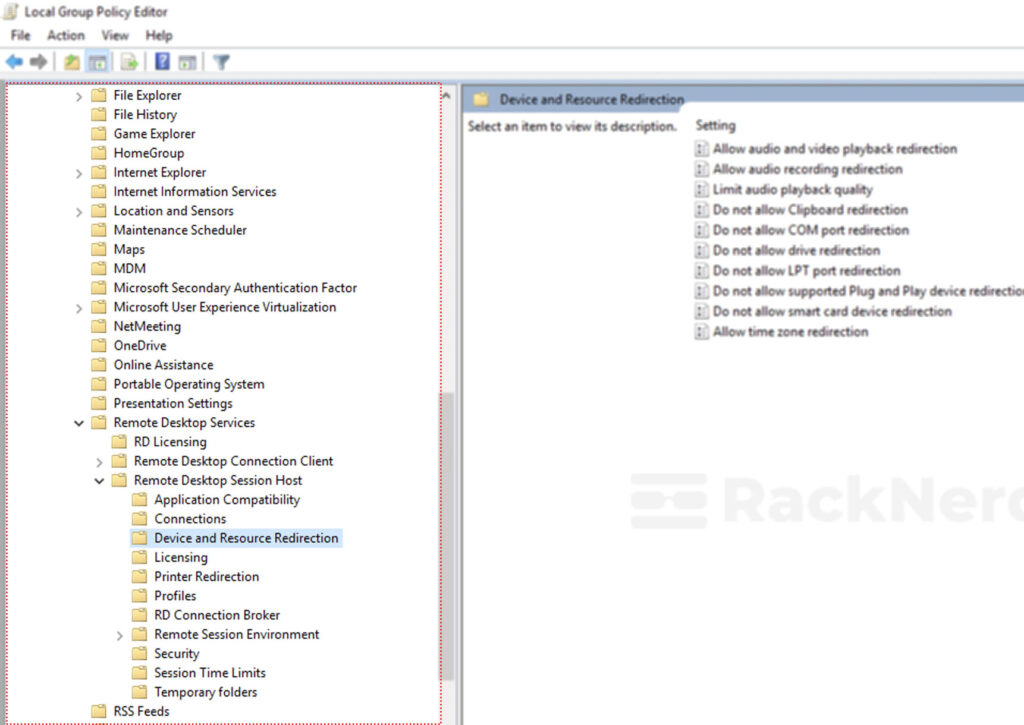This screenshot has height=725, width=1024.
Task: Toggle the Filter on the toolbar
Action: tap(222, 61)
